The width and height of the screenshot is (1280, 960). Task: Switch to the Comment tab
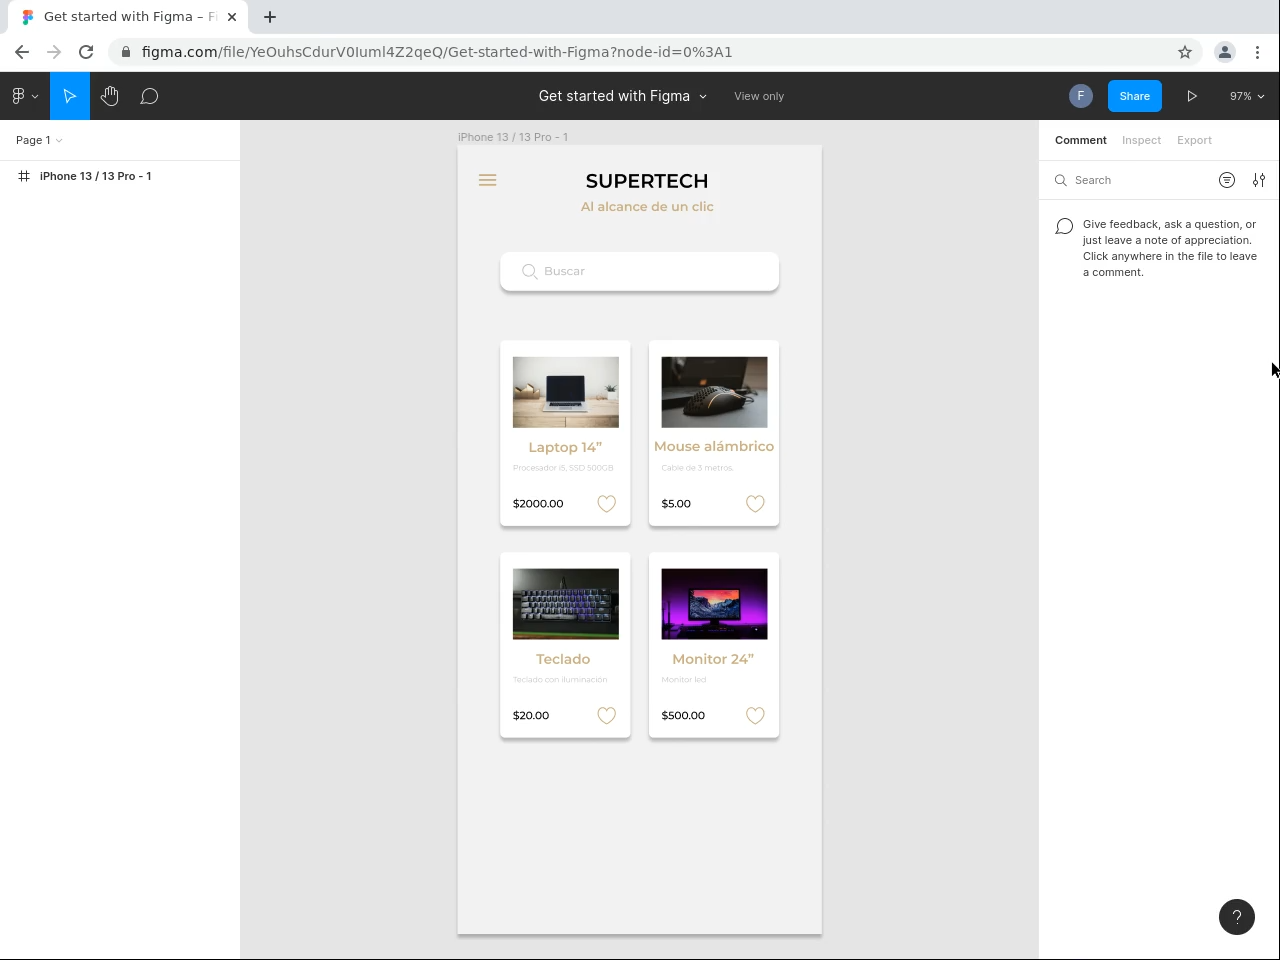click(1081, 140)
